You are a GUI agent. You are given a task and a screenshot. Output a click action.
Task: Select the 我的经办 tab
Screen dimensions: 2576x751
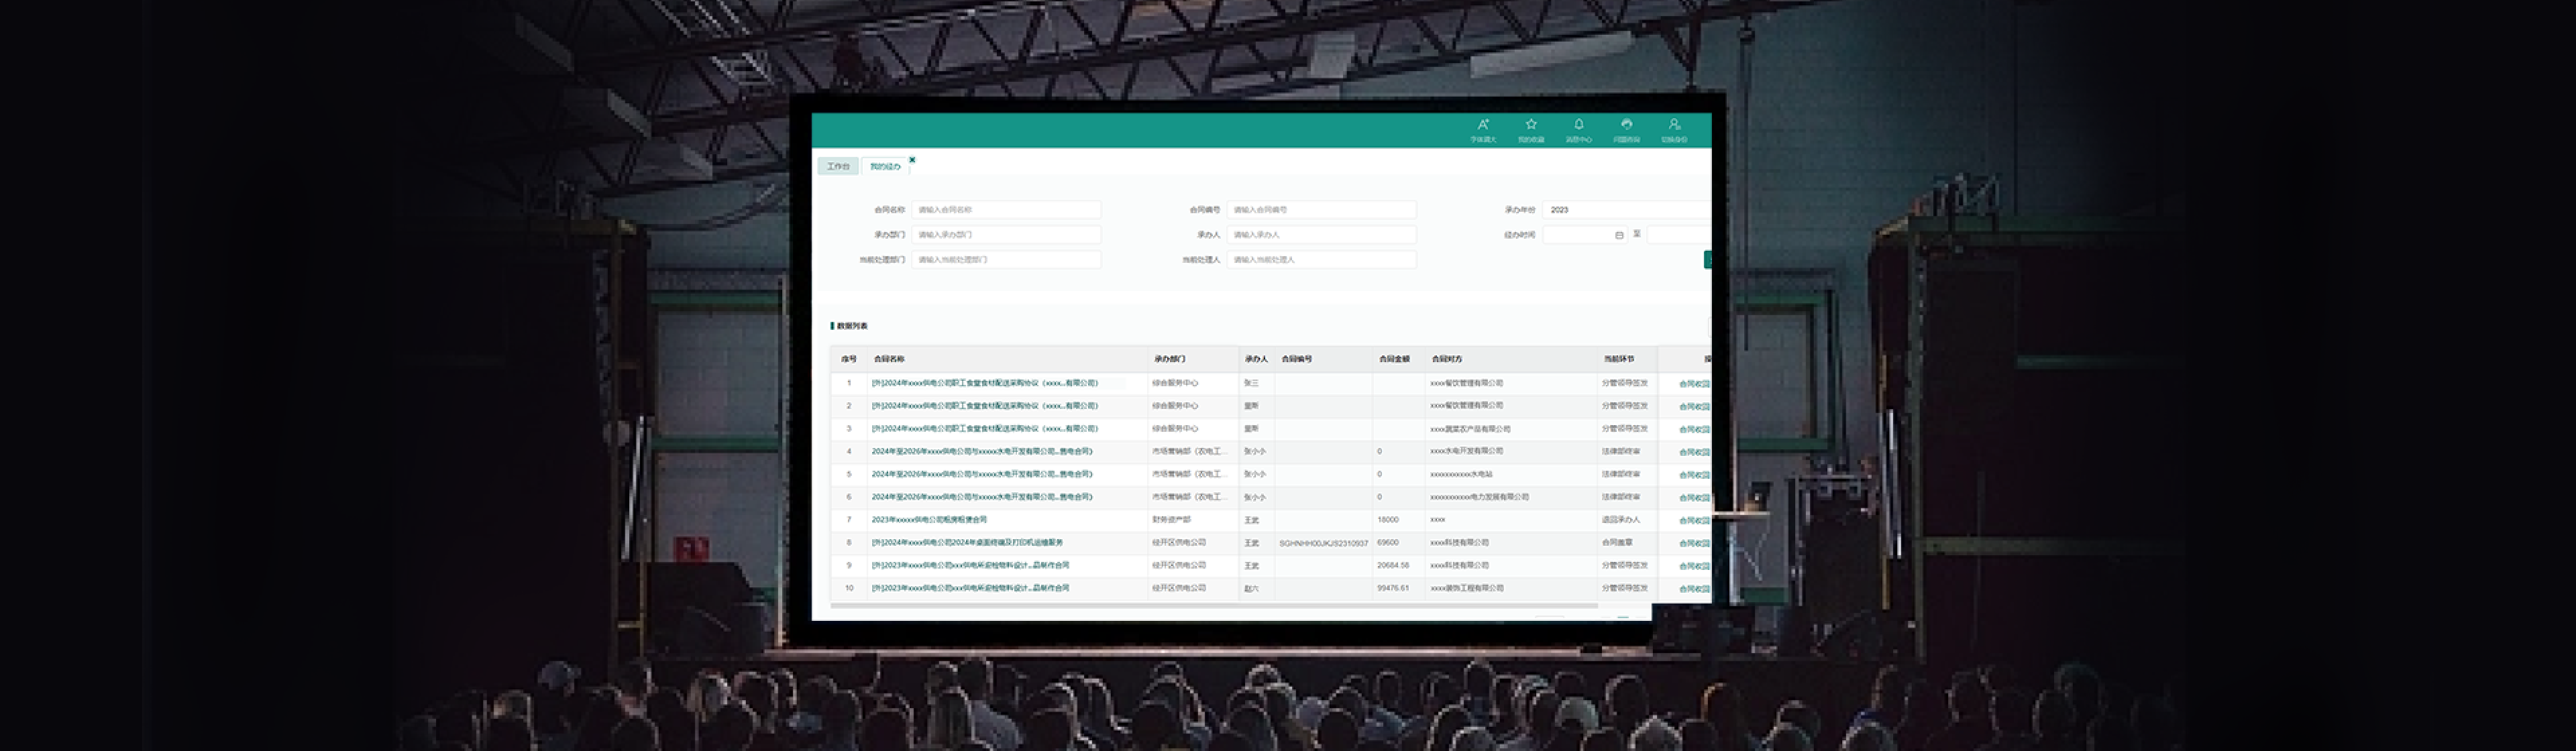tap(884, 167)
